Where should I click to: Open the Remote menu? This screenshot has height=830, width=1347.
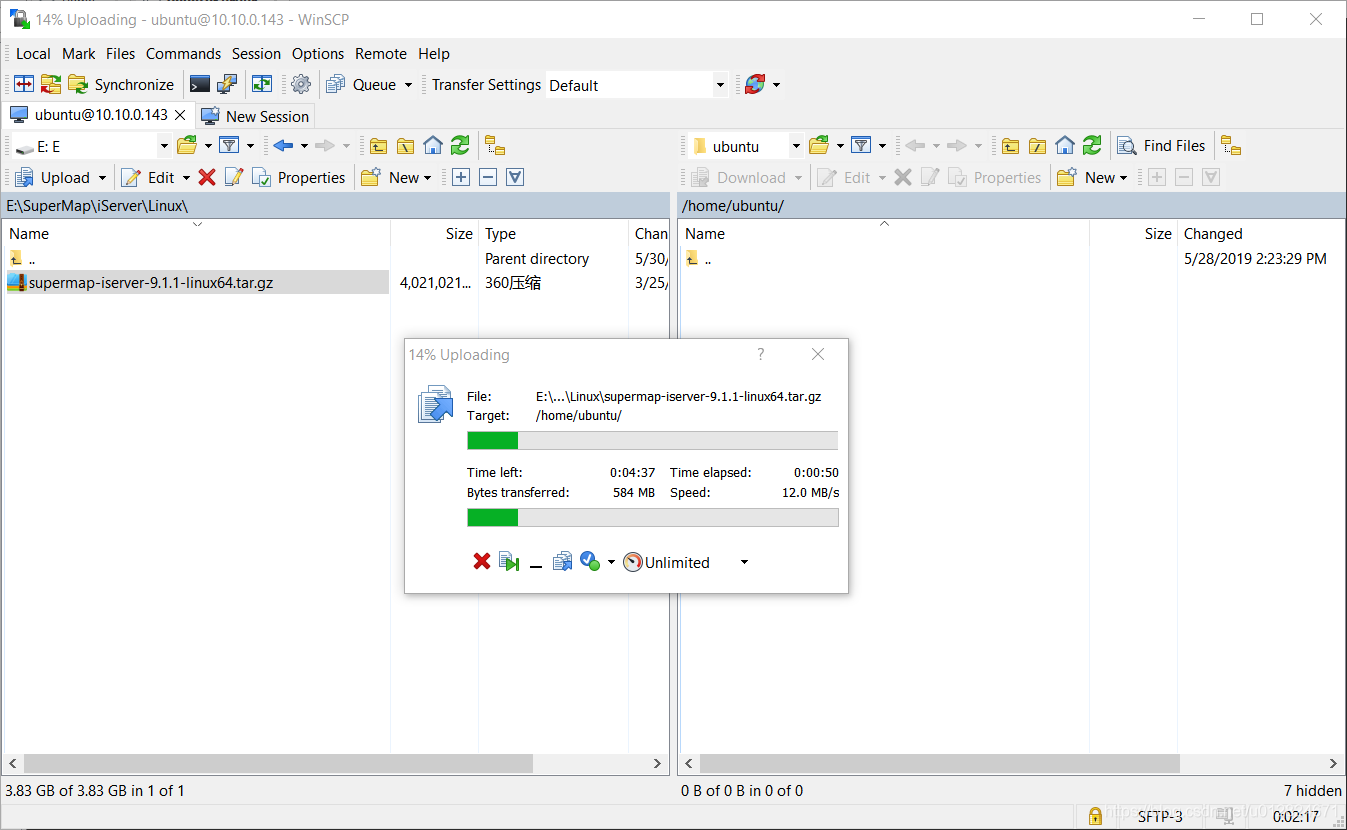click(381, 54)
